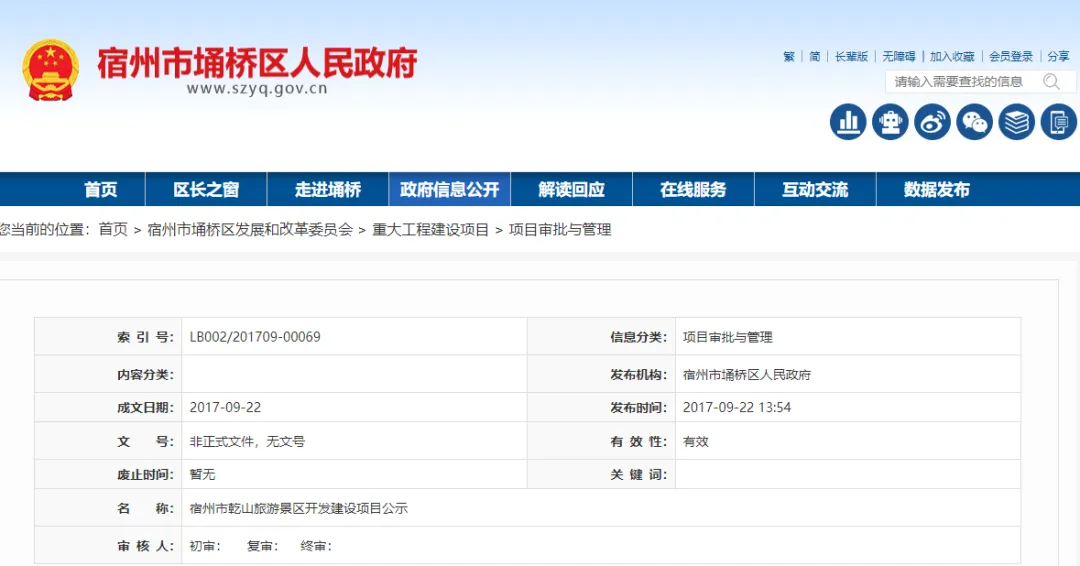1080x566 pixels.
Task: Open 解读回应 navigation tab
Action: [x=572, y=189]
